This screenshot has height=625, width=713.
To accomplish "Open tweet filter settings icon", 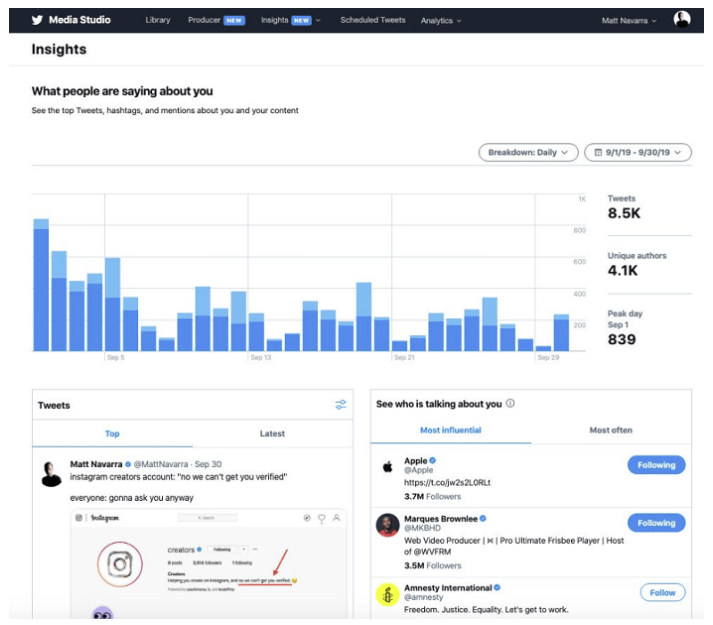I will tap(341, 404).
